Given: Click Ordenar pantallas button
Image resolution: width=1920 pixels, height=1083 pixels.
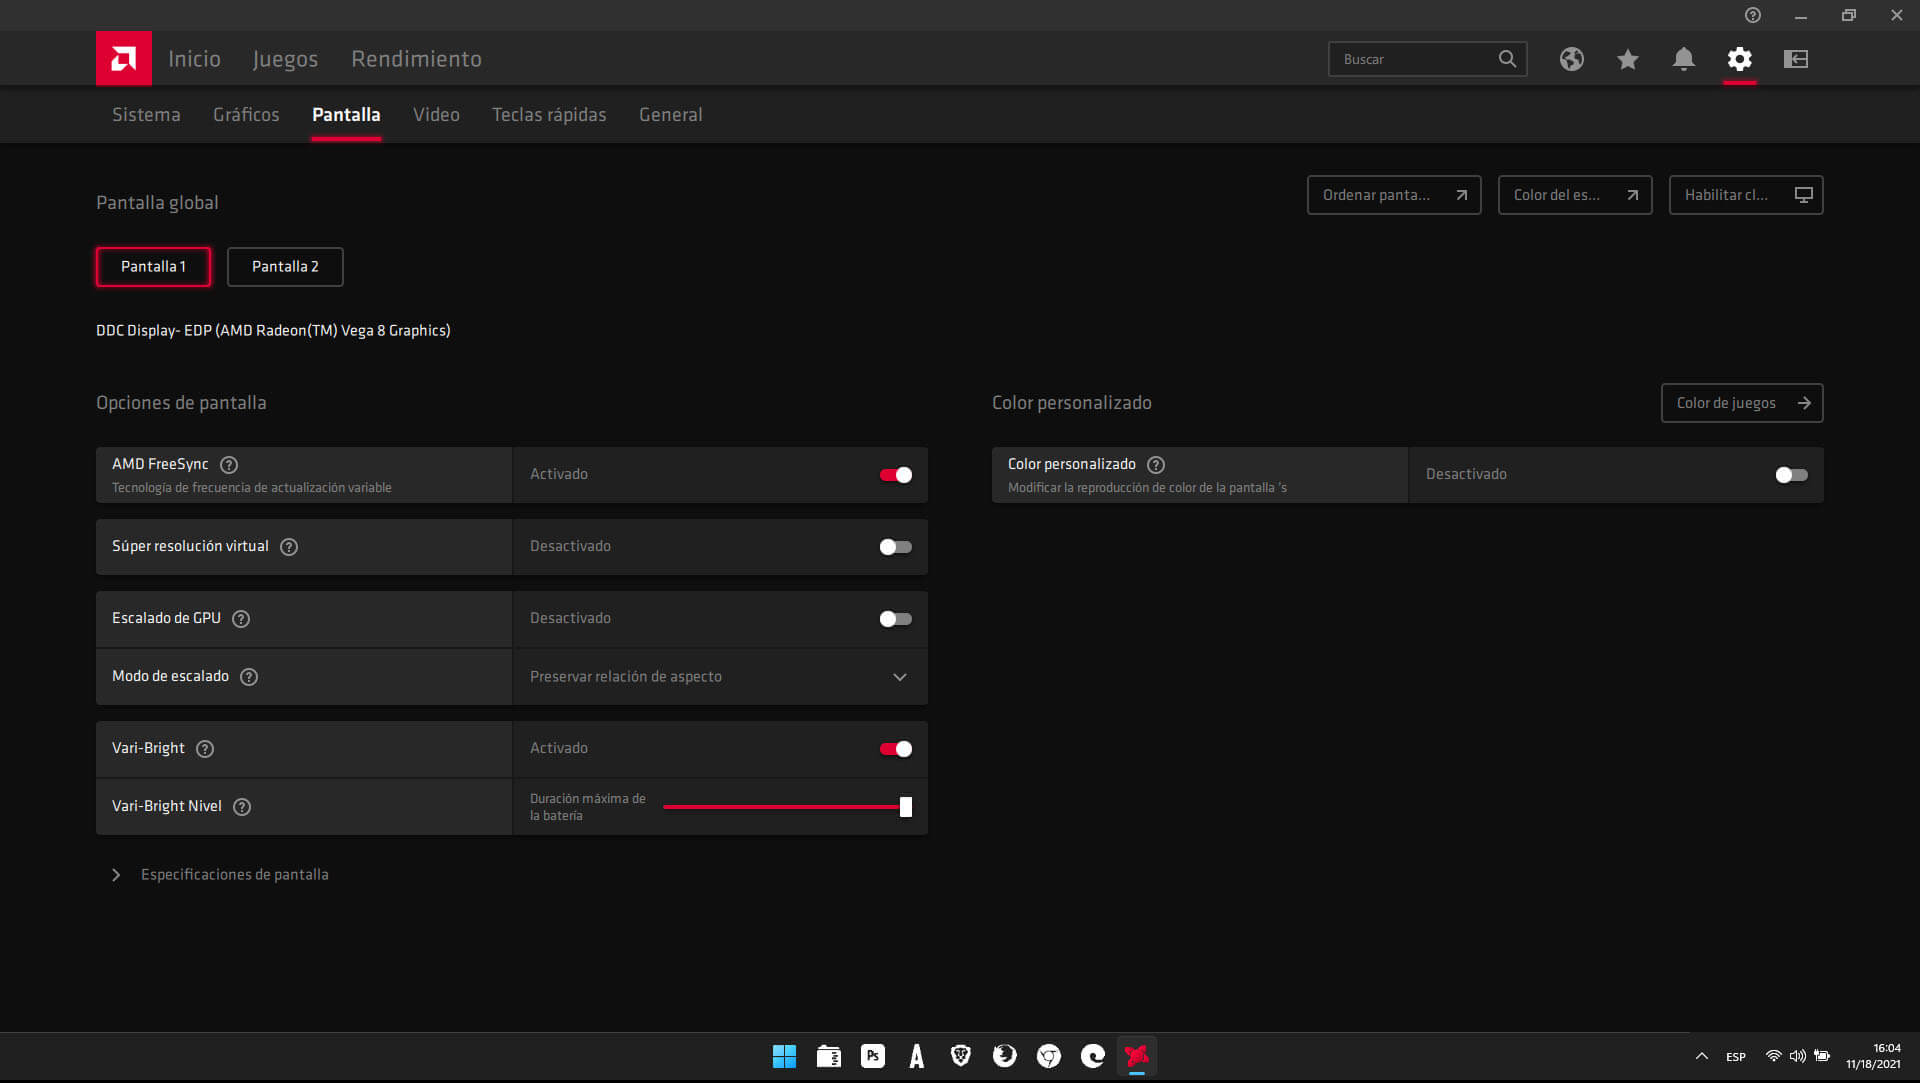Looking at the screenshot, I should pyautogui.click(x=1394, y=195).
